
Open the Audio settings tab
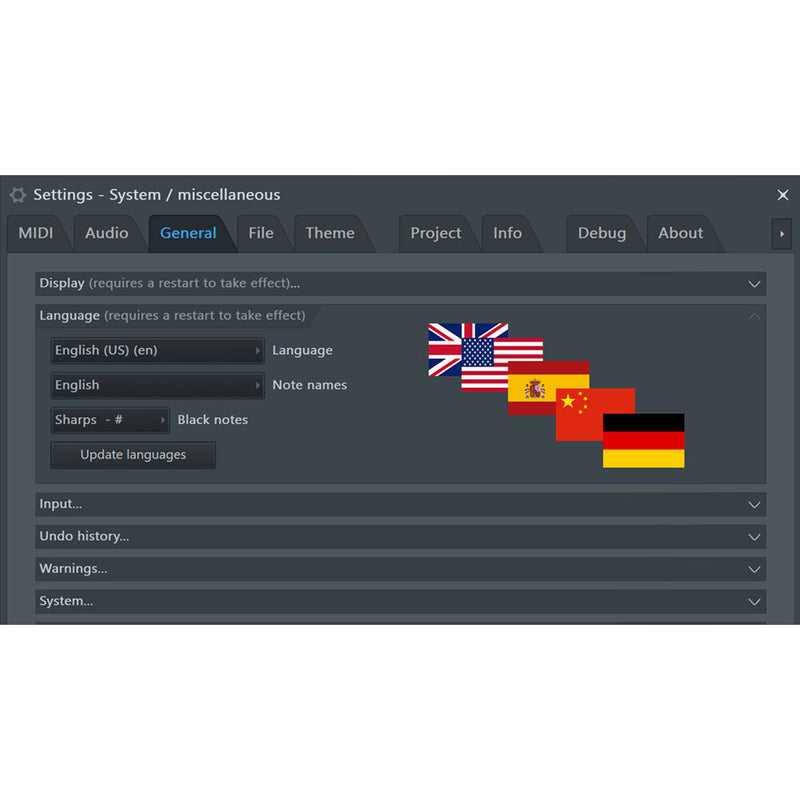click(106, 233)
